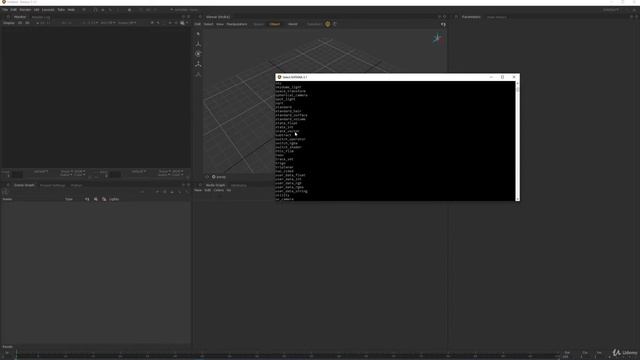Screen dimensions: 640x360
Task: Switch to the Node Graph tab
Action: pyautogui.click(x=216, y=185)
